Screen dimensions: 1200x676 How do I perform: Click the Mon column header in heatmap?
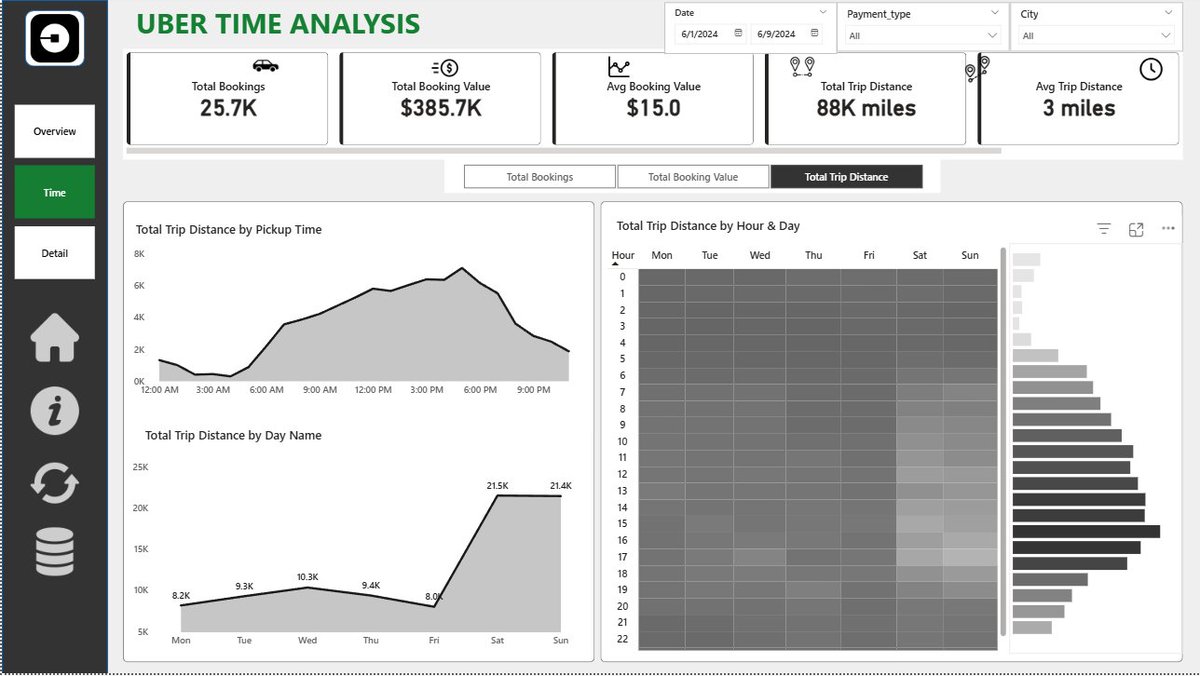662,255
